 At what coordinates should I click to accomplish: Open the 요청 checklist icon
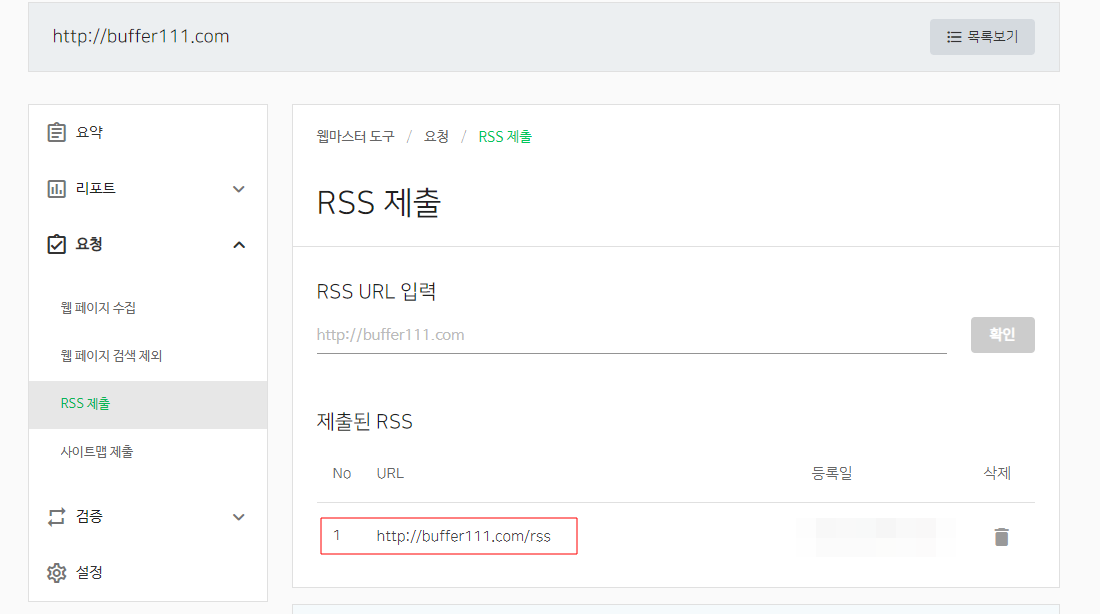[57, 244]
